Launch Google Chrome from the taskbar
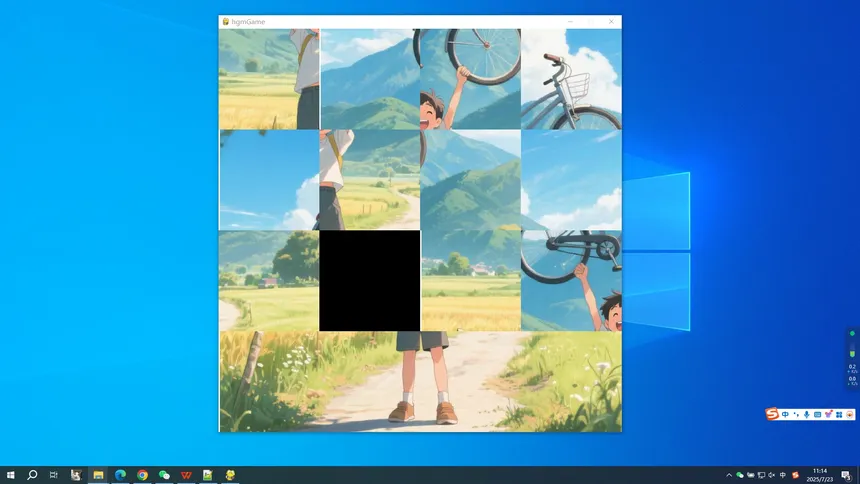860x484 pixels. click(x=142, y=475)
